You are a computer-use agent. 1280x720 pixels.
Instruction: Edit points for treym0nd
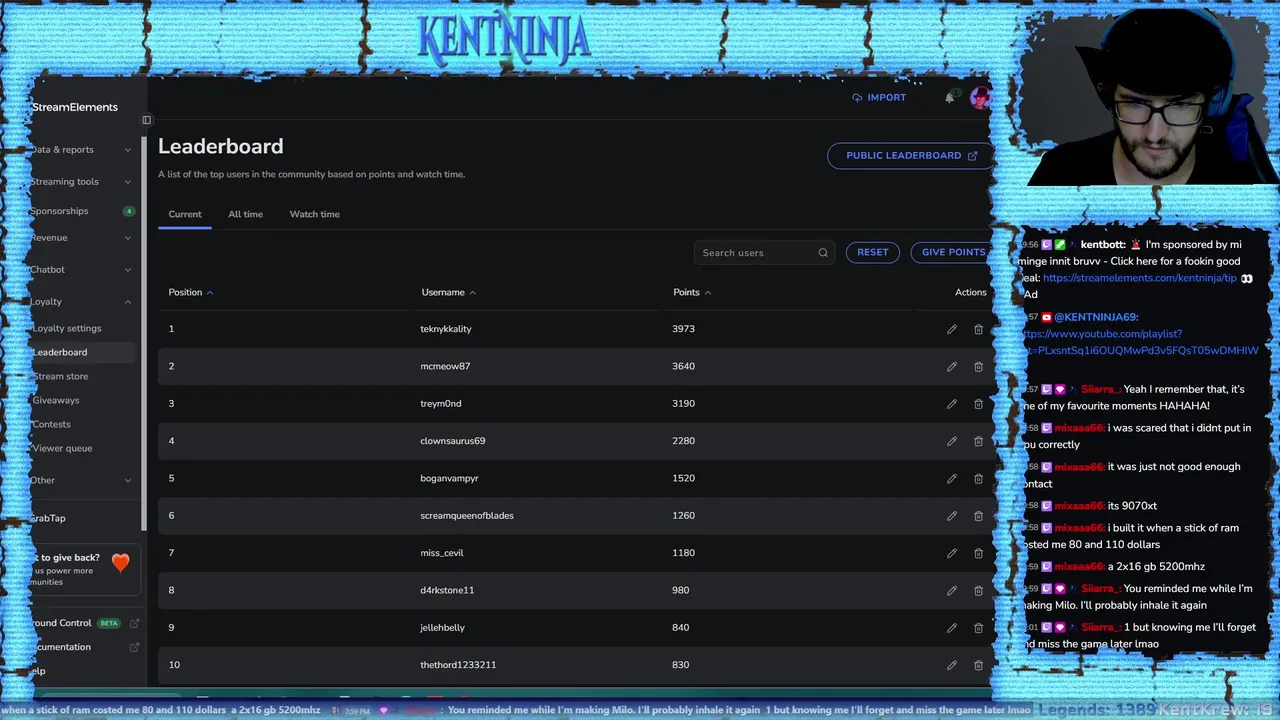click(x=951, y=404)
